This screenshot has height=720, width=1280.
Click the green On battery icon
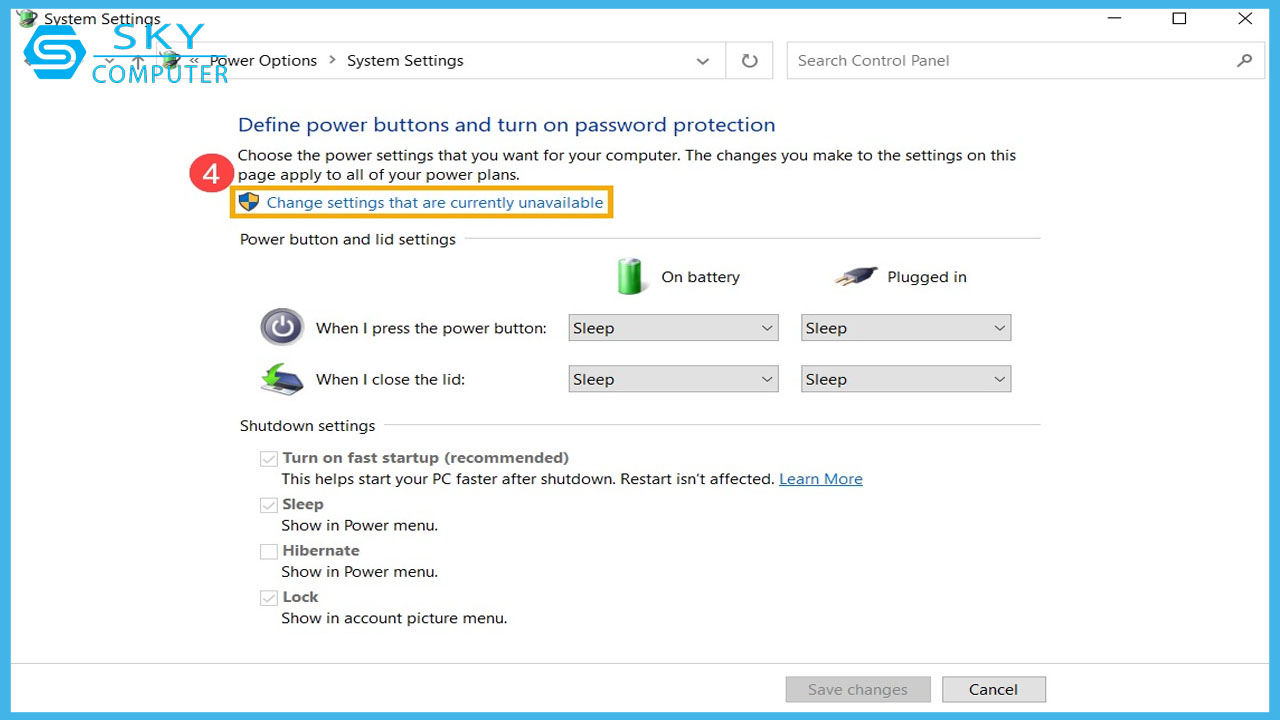click(630, 277)
